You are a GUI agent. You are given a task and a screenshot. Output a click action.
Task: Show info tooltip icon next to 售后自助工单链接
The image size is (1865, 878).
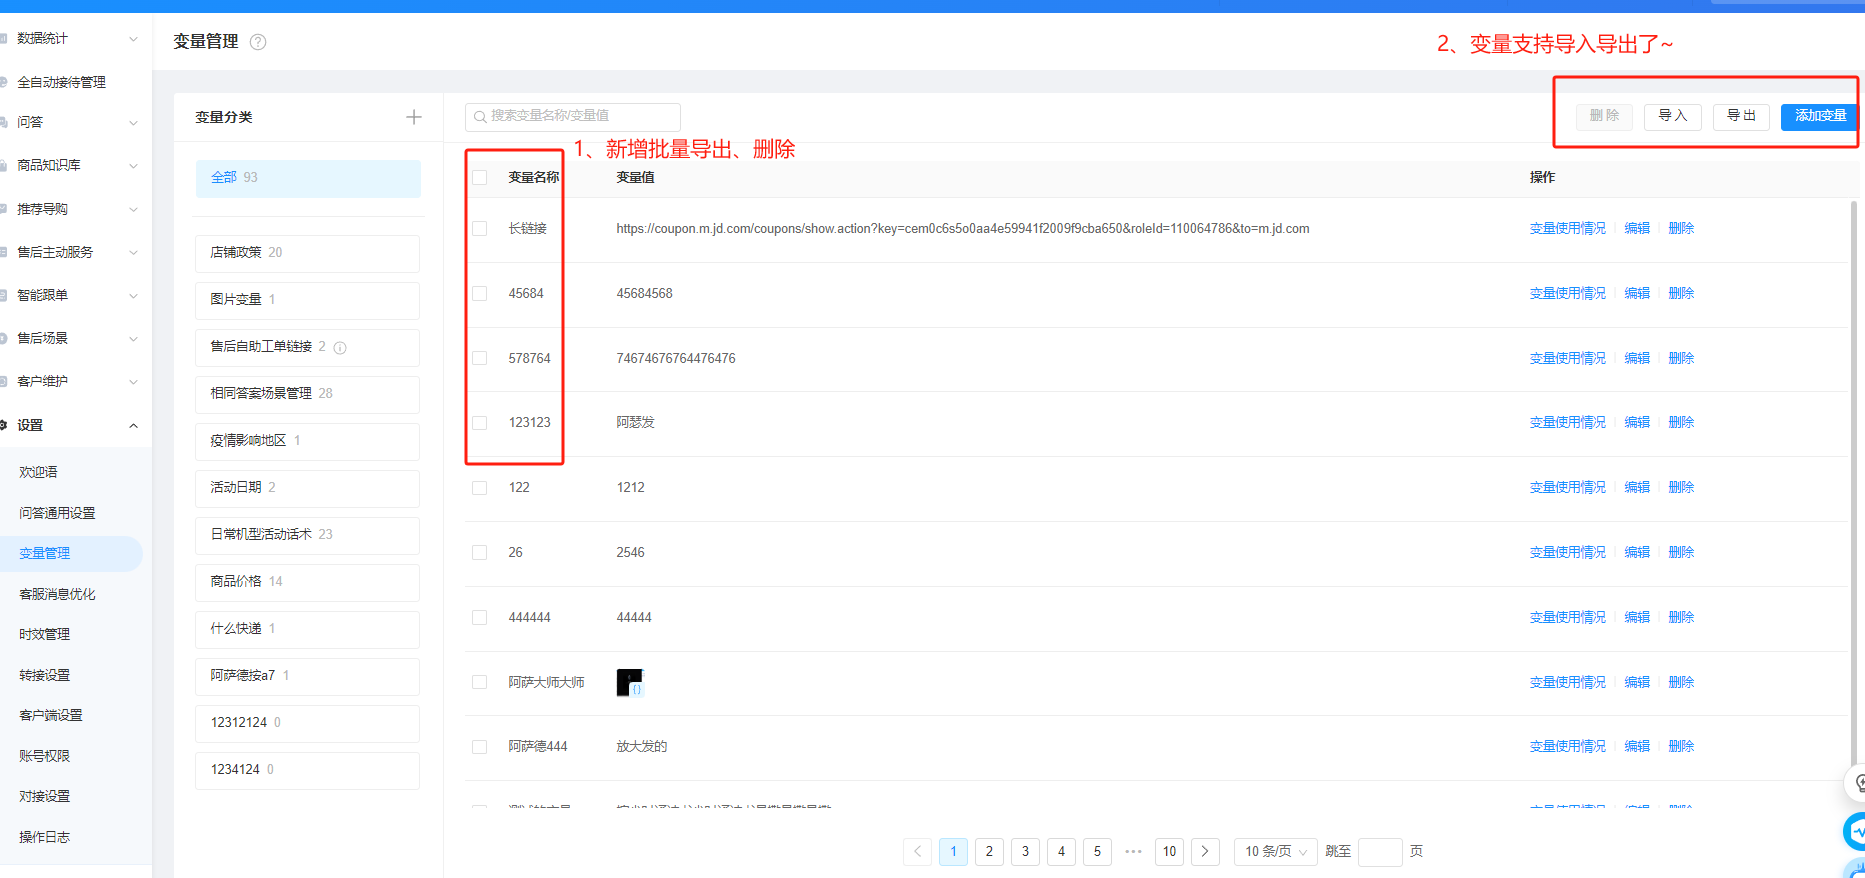[x=340, y=348]
